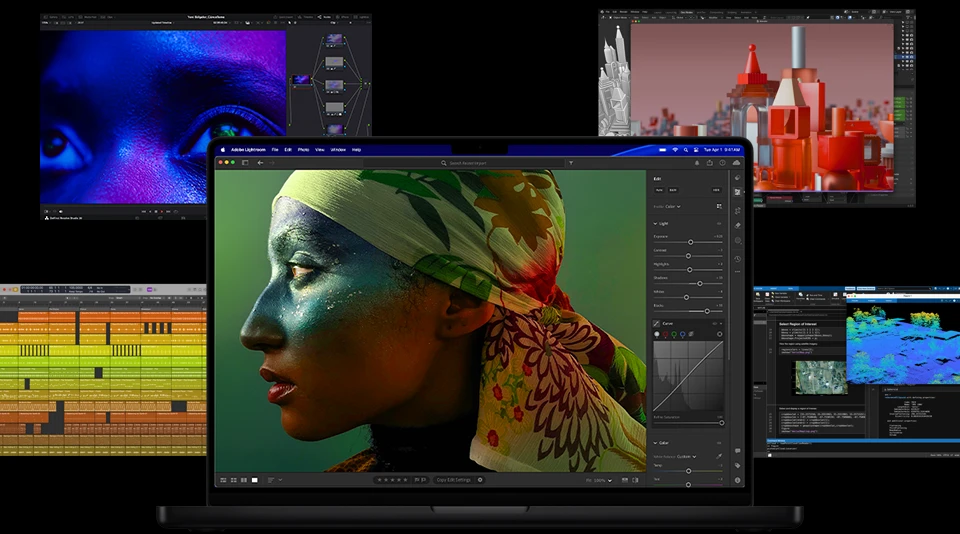
Task: Click the Exposure slider handle
Action: [690, 242]
